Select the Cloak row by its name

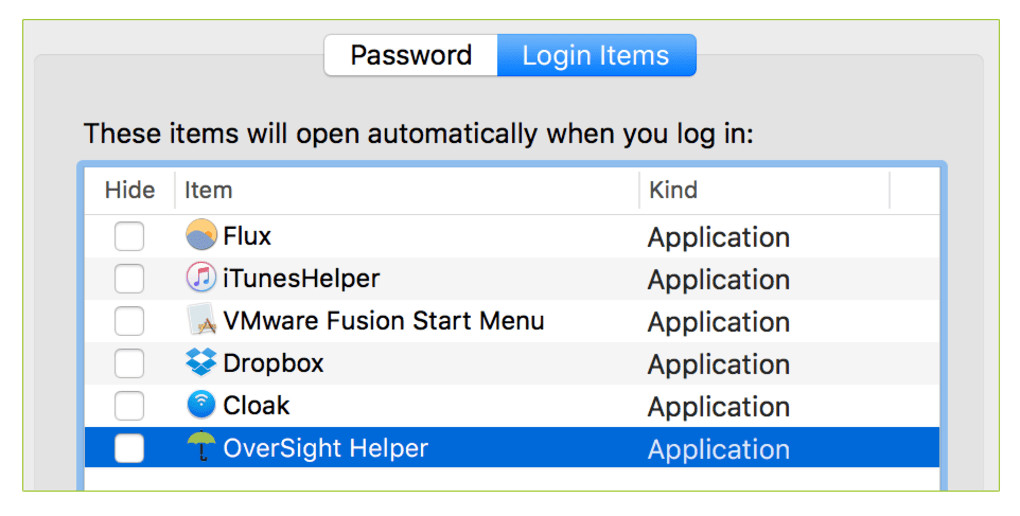coord(256,405)
